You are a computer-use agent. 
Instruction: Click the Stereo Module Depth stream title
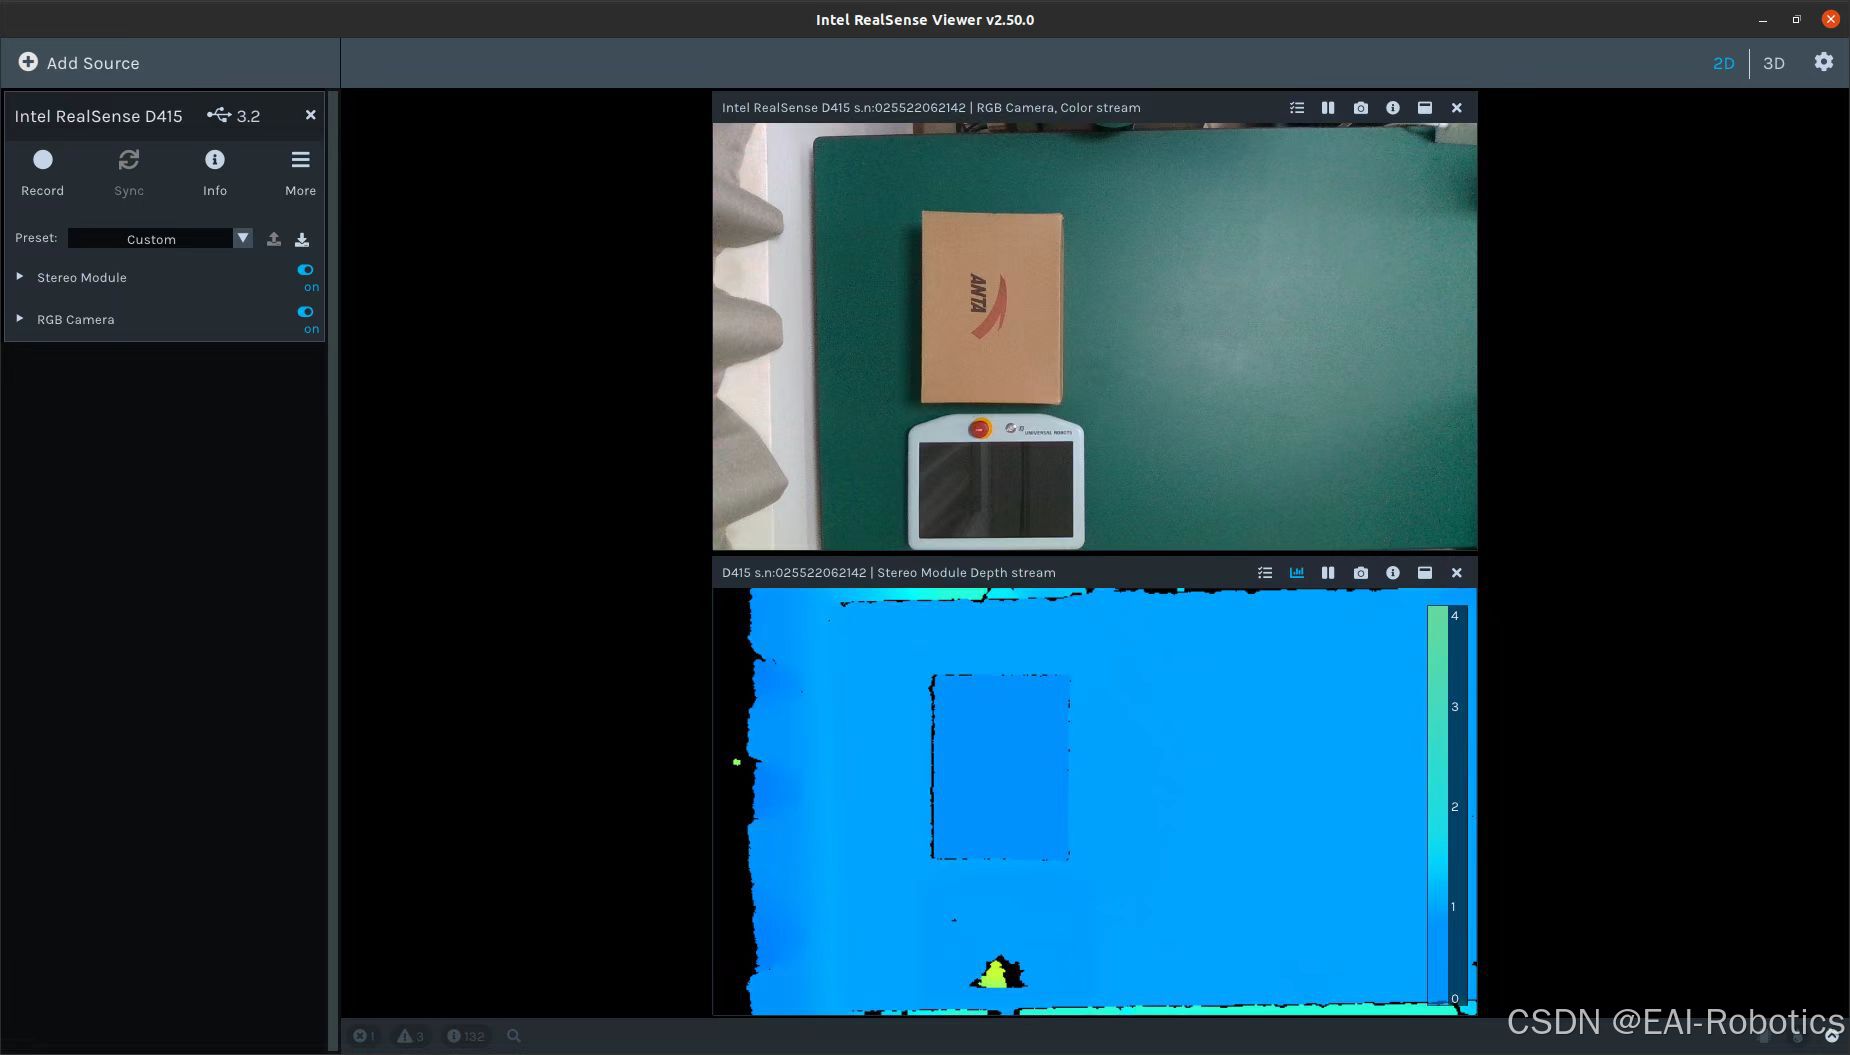point(889,572)
